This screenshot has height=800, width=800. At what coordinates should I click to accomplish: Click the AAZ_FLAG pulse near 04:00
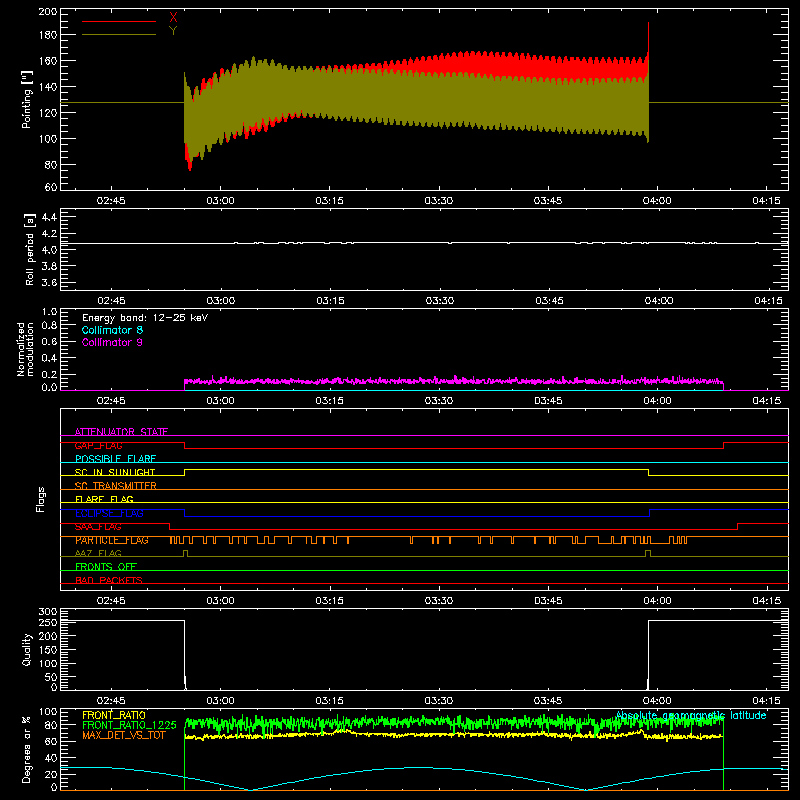click(648, 553)
